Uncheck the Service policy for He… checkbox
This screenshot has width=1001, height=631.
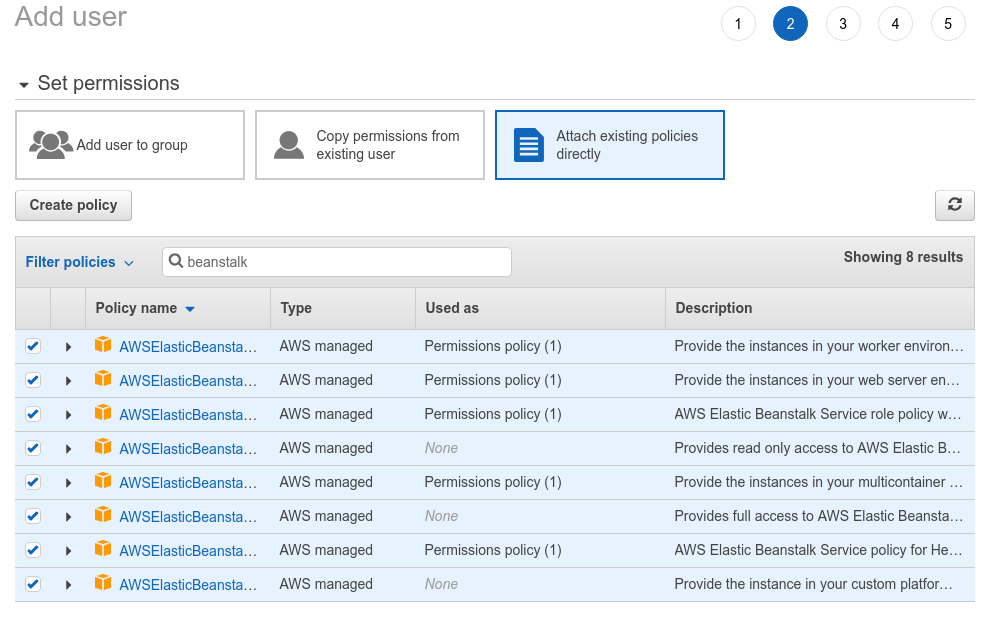click(x=33, y=550)
